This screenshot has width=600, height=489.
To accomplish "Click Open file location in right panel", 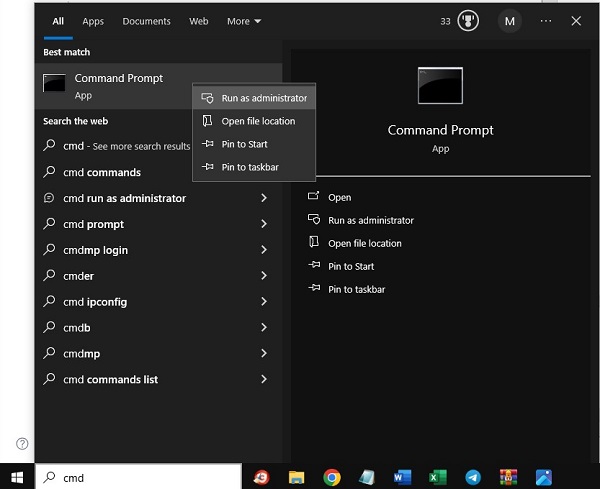I will point(364,243).
